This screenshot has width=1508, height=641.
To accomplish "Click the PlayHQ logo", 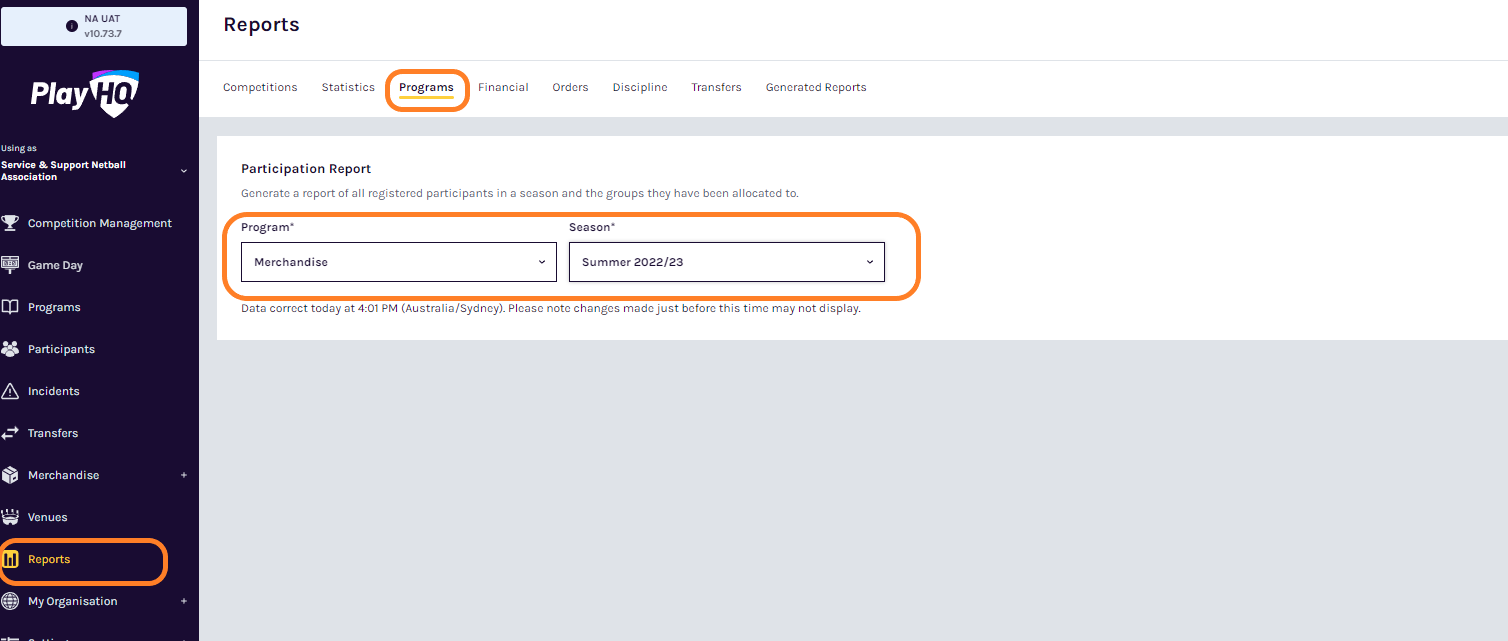I will (x=85, y=93).
